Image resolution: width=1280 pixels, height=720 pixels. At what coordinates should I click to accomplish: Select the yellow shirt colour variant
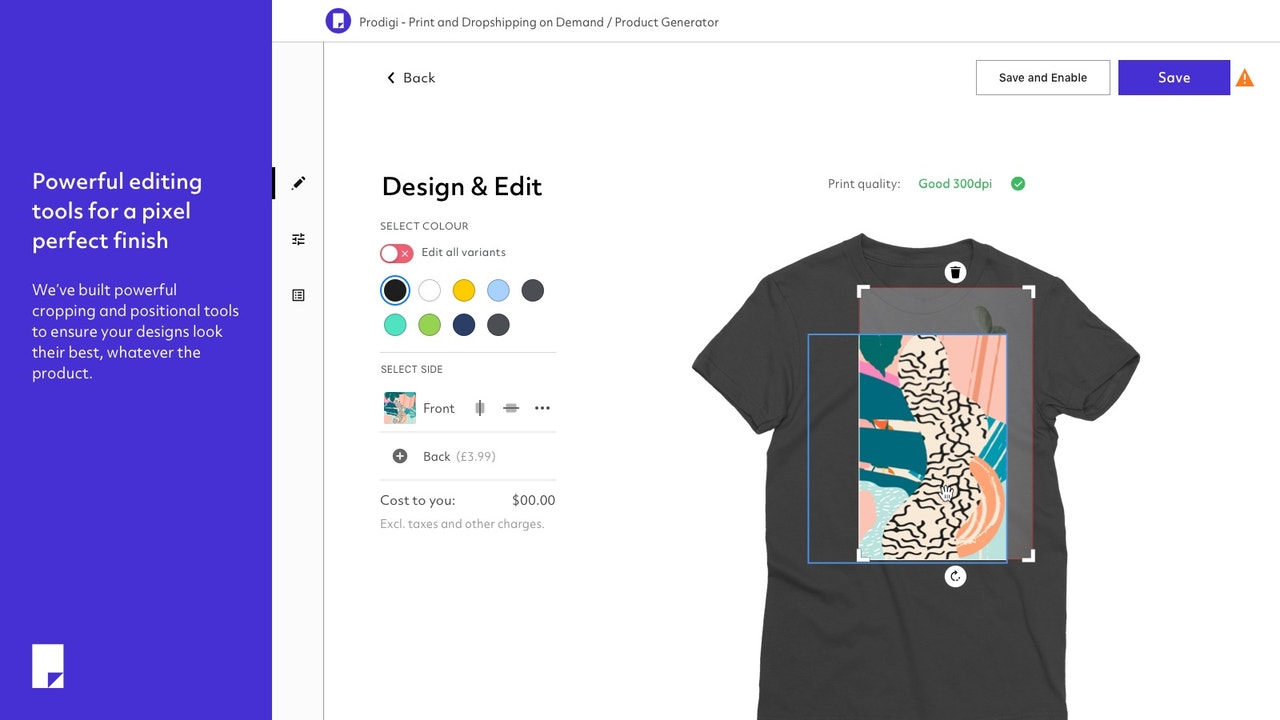463,290
